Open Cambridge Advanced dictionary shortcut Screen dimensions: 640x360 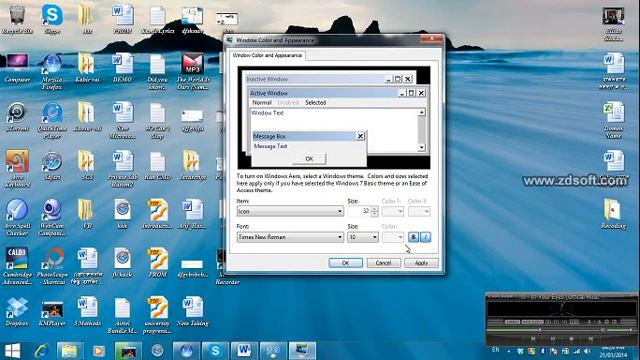click(17, 266)
